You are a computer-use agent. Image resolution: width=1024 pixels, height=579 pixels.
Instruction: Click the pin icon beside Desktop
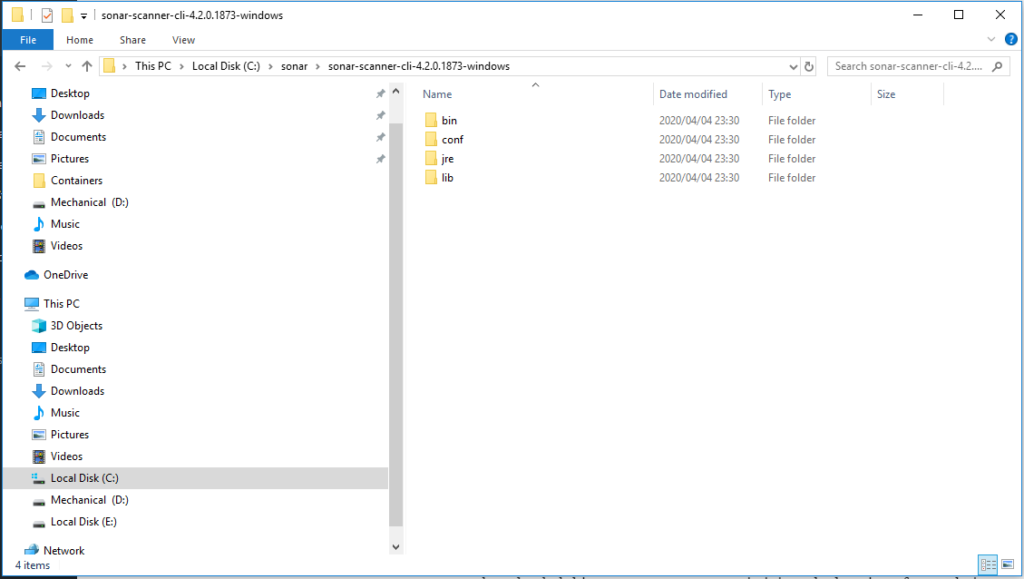point(380,94)
